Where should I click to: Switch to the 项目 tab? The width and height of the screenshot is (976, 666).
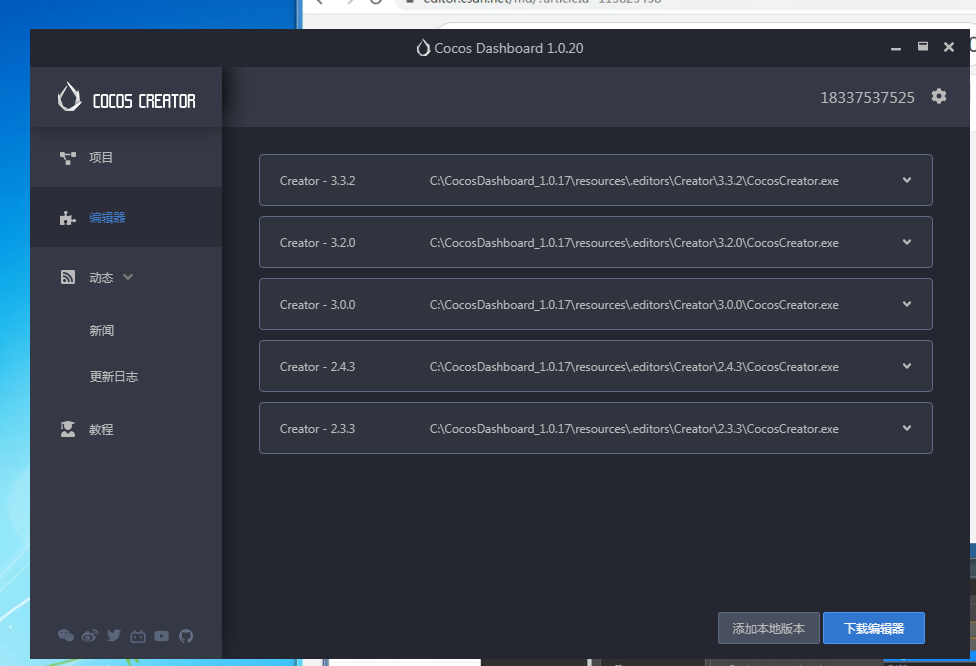point(126,157)
